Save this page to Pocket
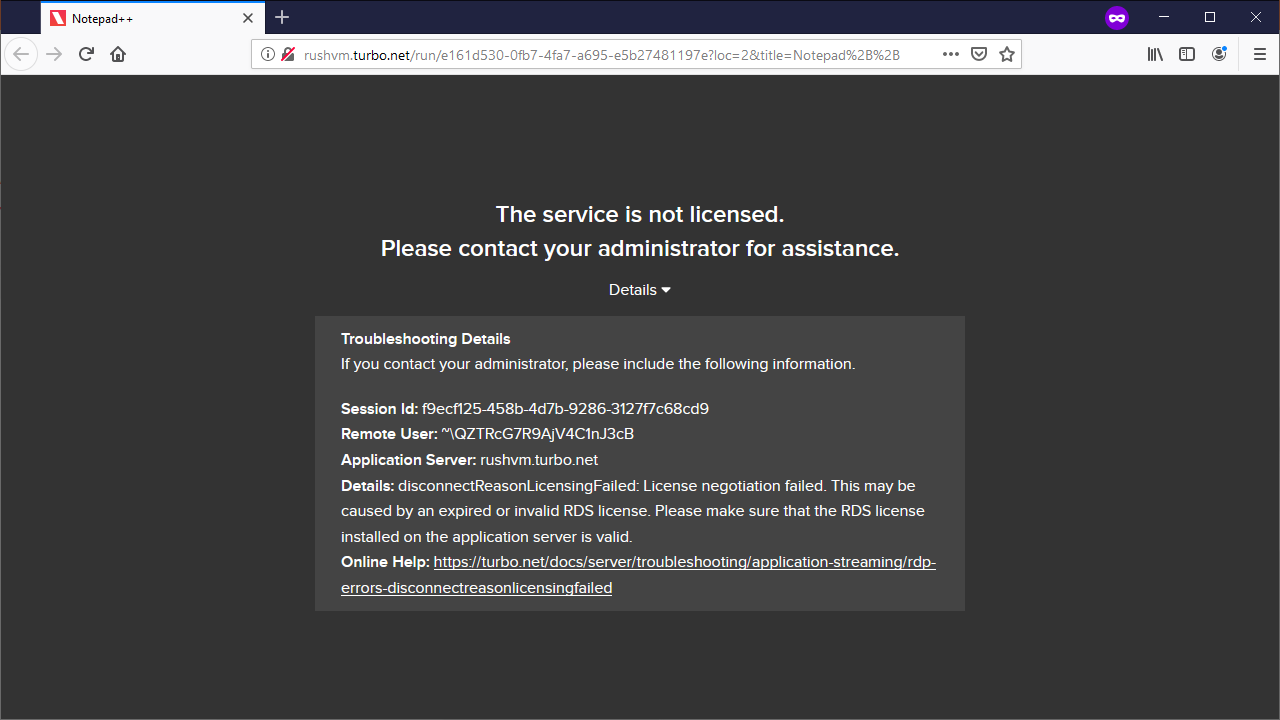1280x720 pixels. click(x=980, y=54)
